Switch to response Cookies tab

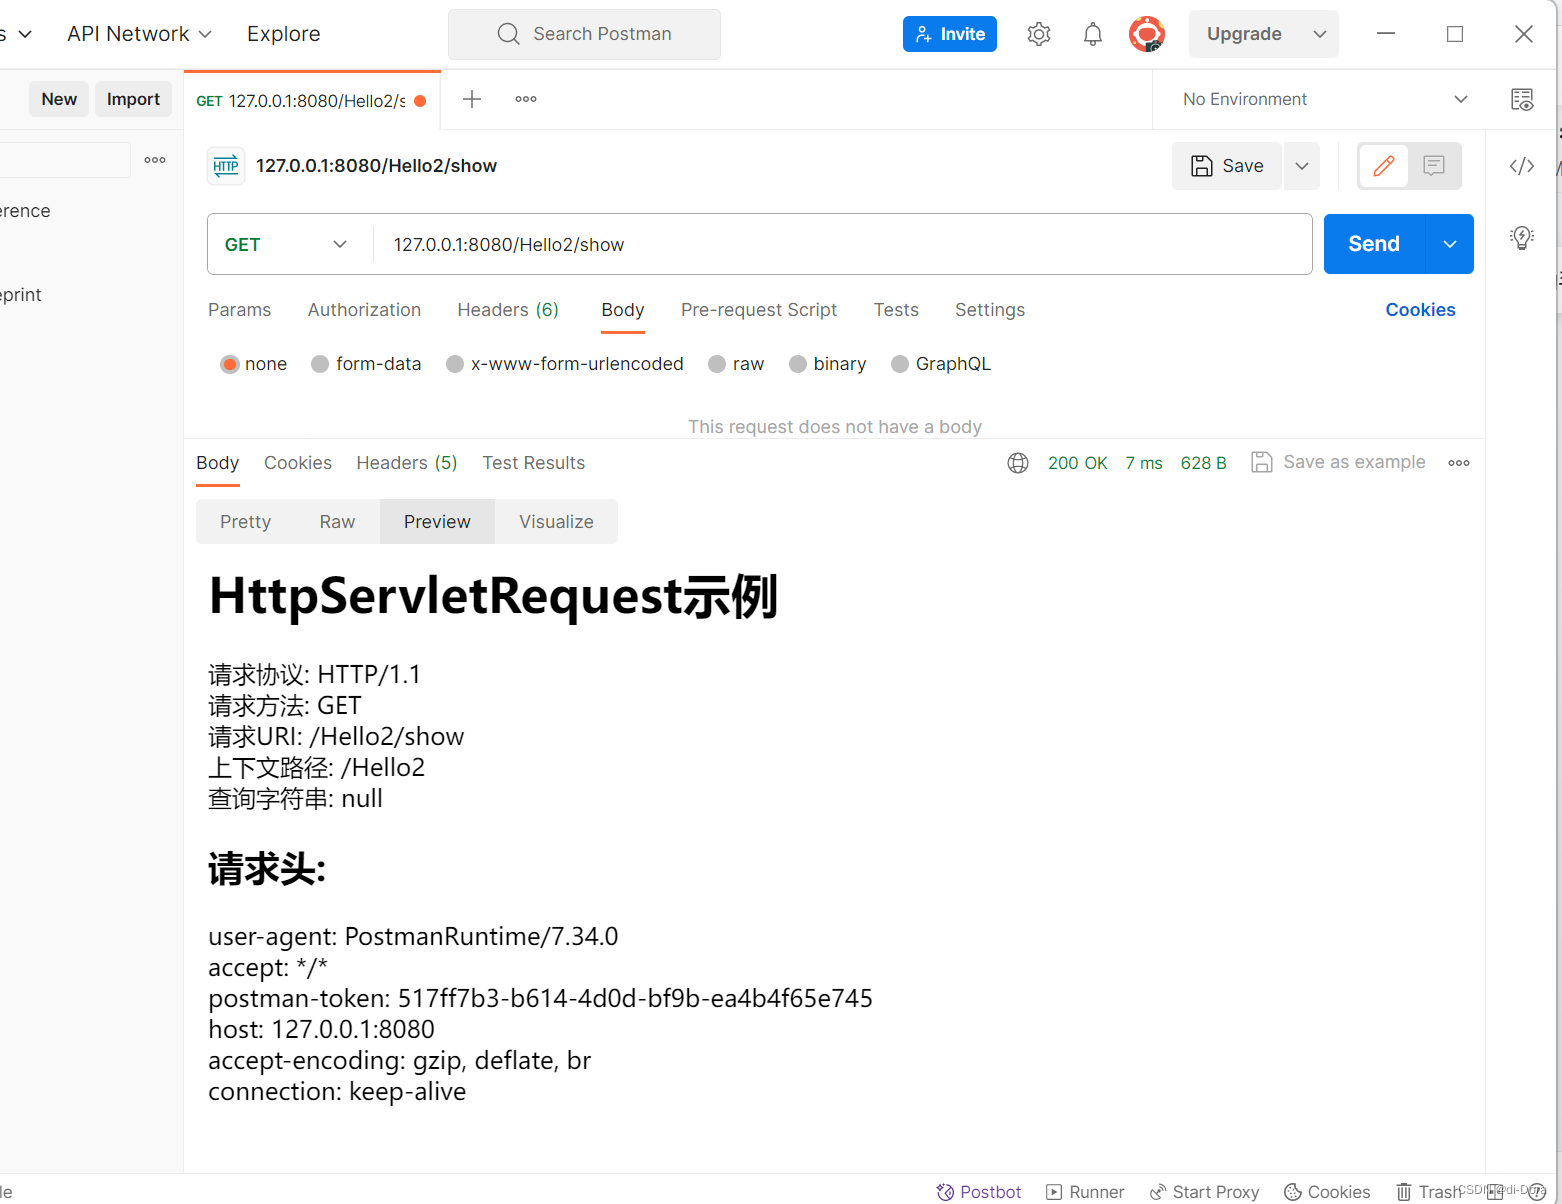(x=298, y=463)
